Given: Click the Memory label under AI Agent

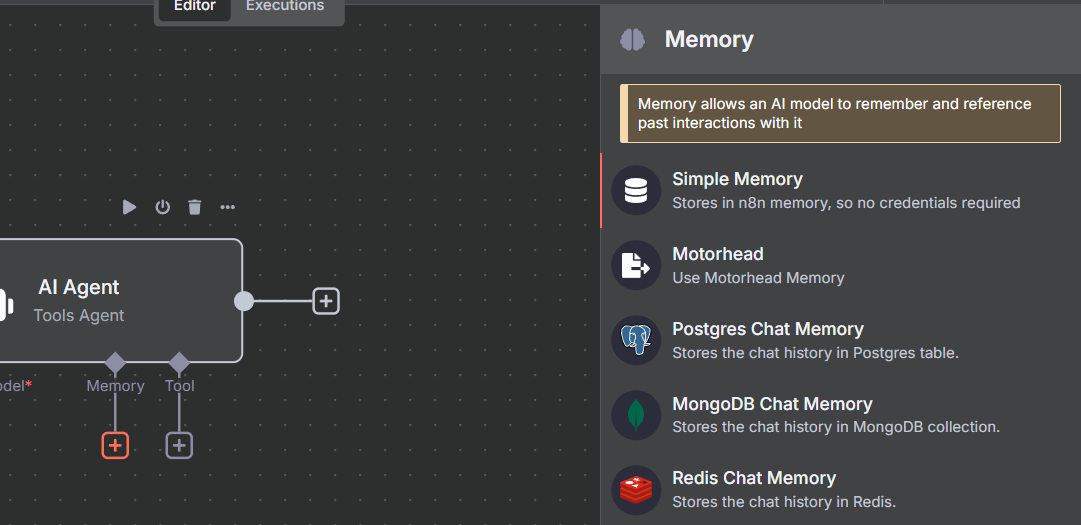Looking at the screenshot, I should point(115,386).
